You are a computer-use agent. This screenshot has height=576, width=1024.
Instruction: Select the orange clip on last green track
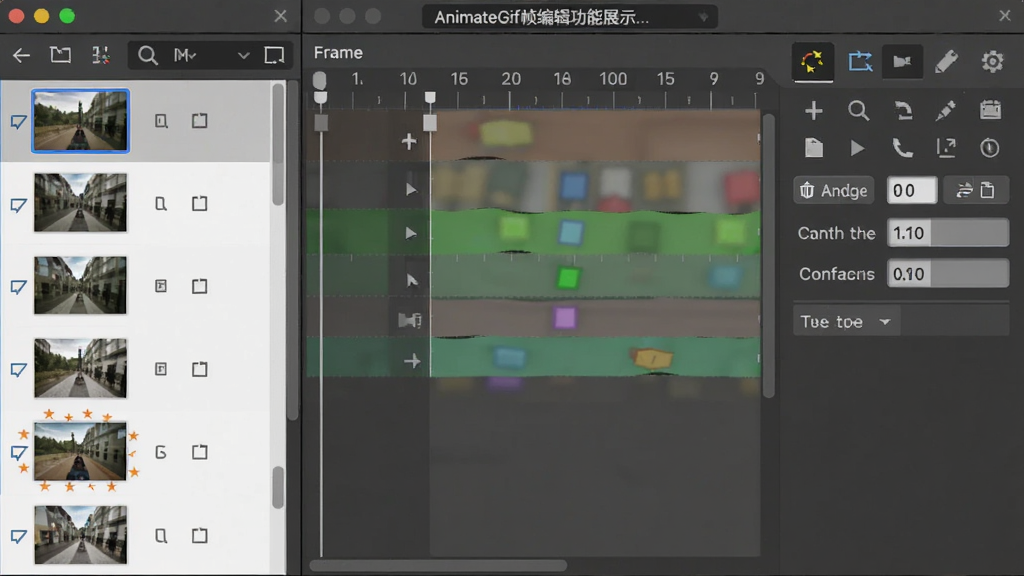652,359
